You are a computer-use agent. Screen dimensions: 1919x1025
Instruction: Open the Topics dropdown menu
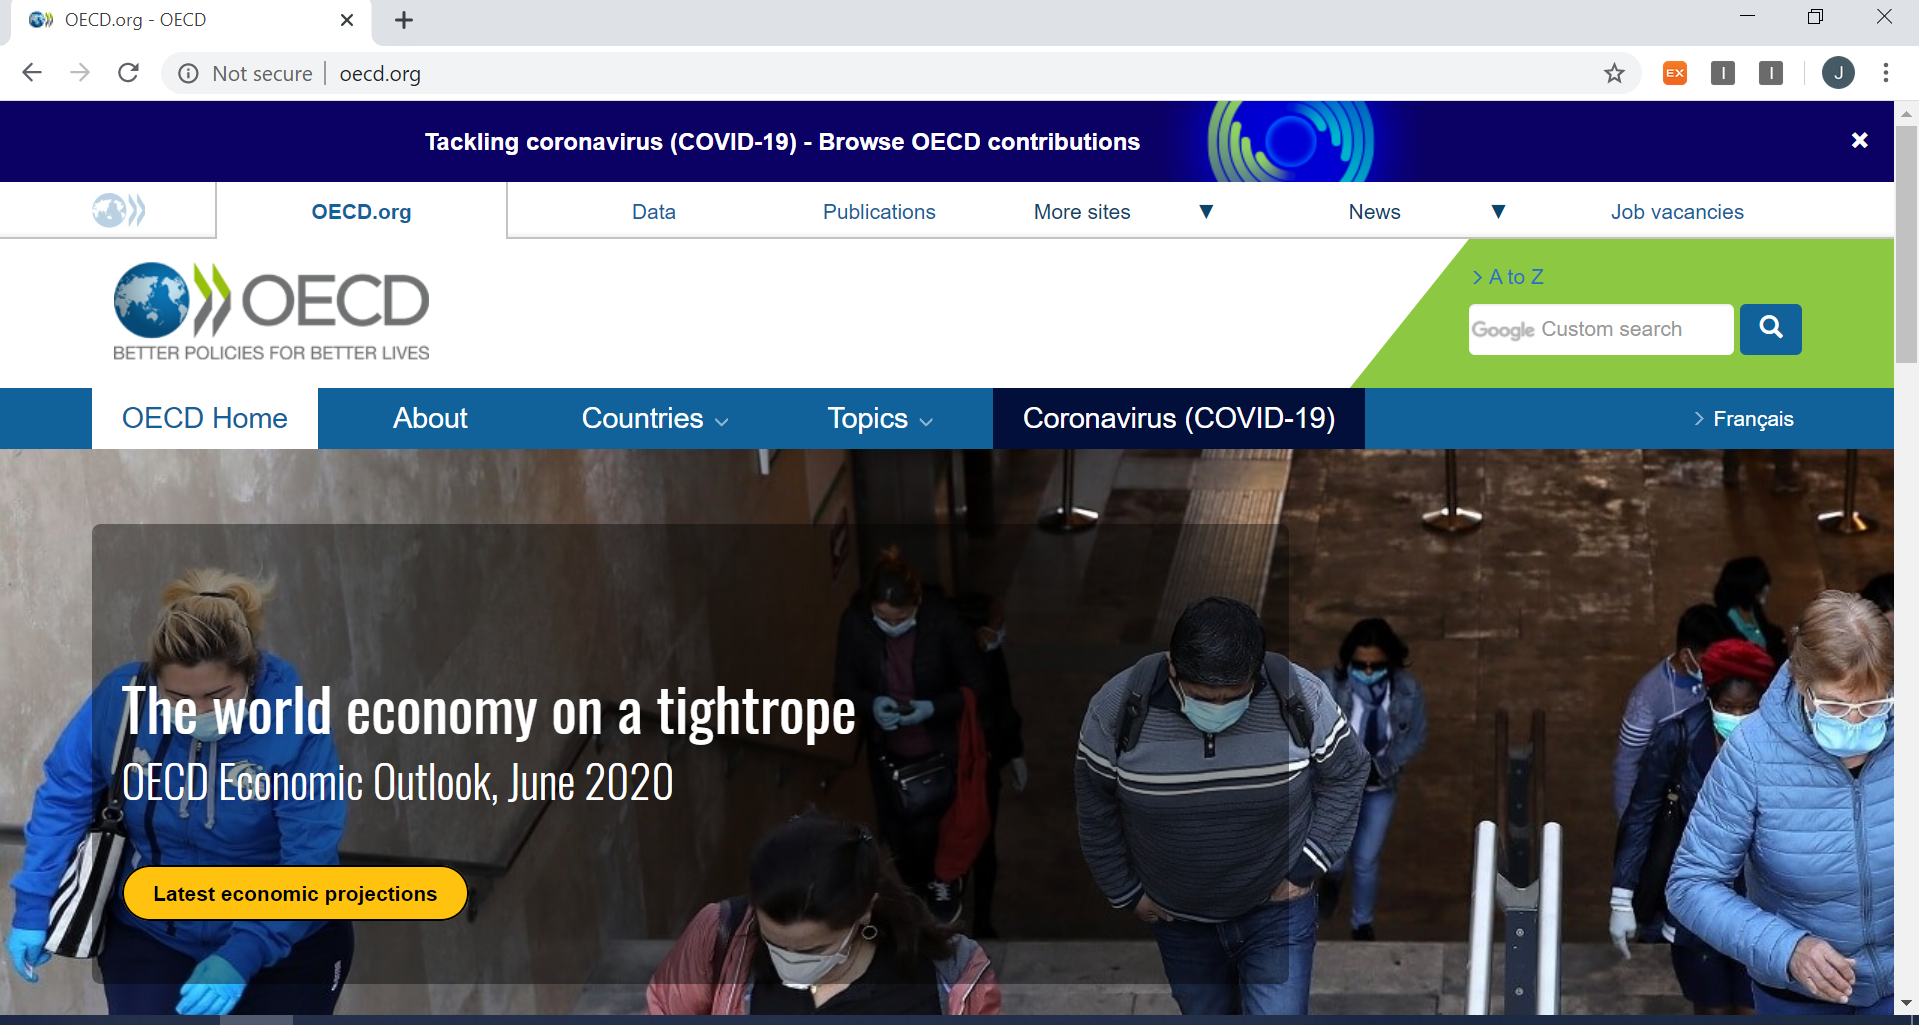(880, 418)
